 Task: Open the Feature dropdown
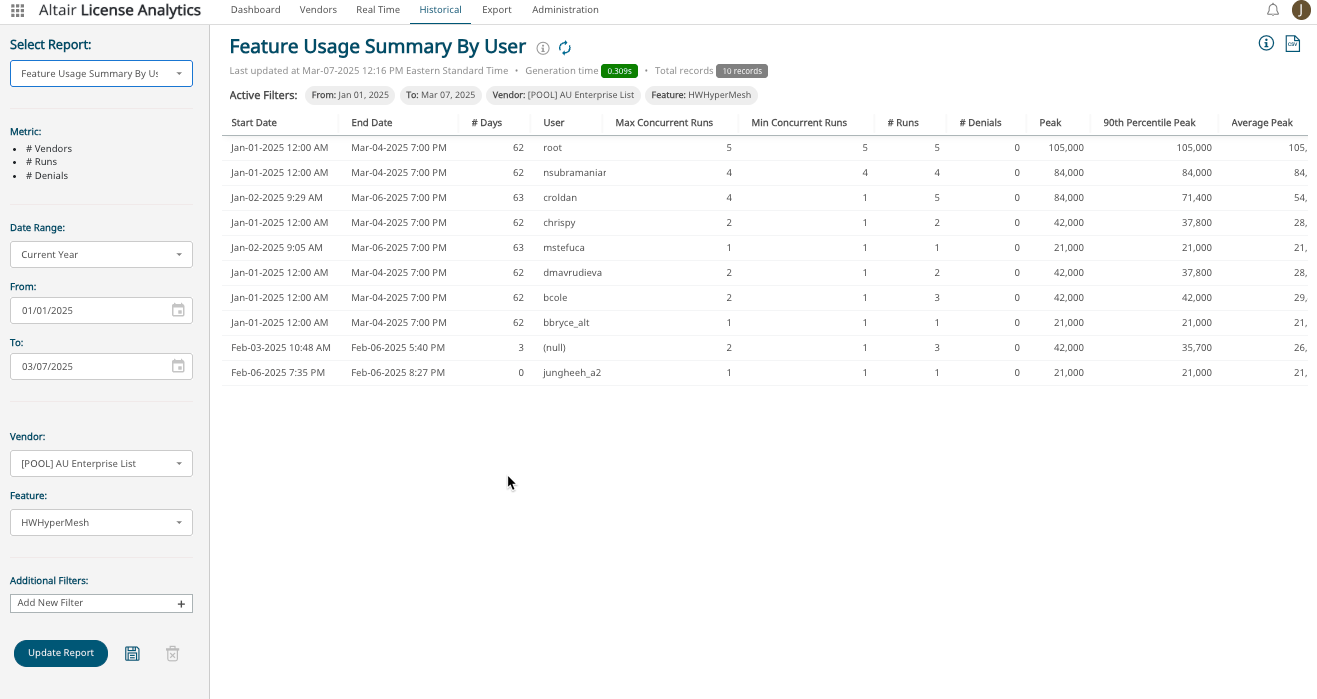pos(101,522)
